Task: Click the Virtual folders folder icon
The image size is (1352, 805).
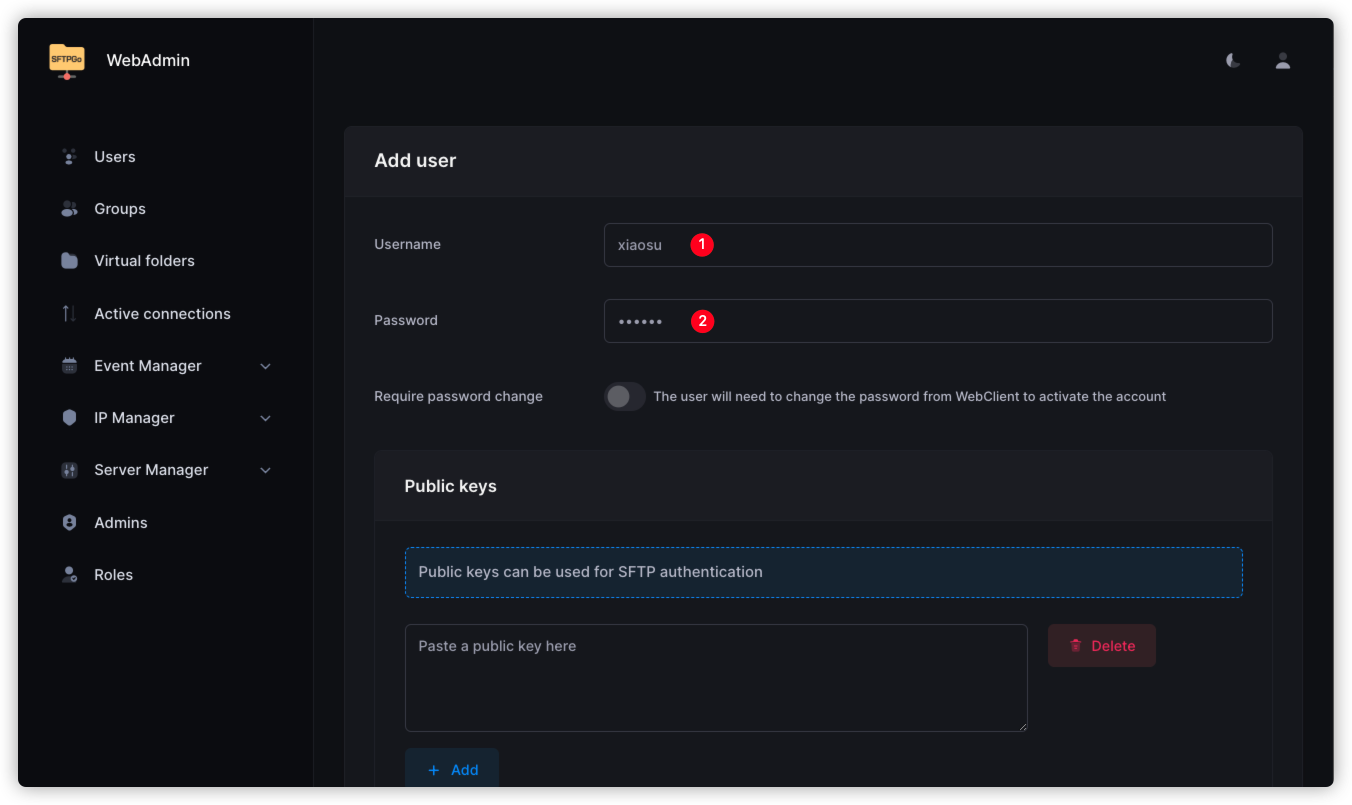Action: coord(69,261)
